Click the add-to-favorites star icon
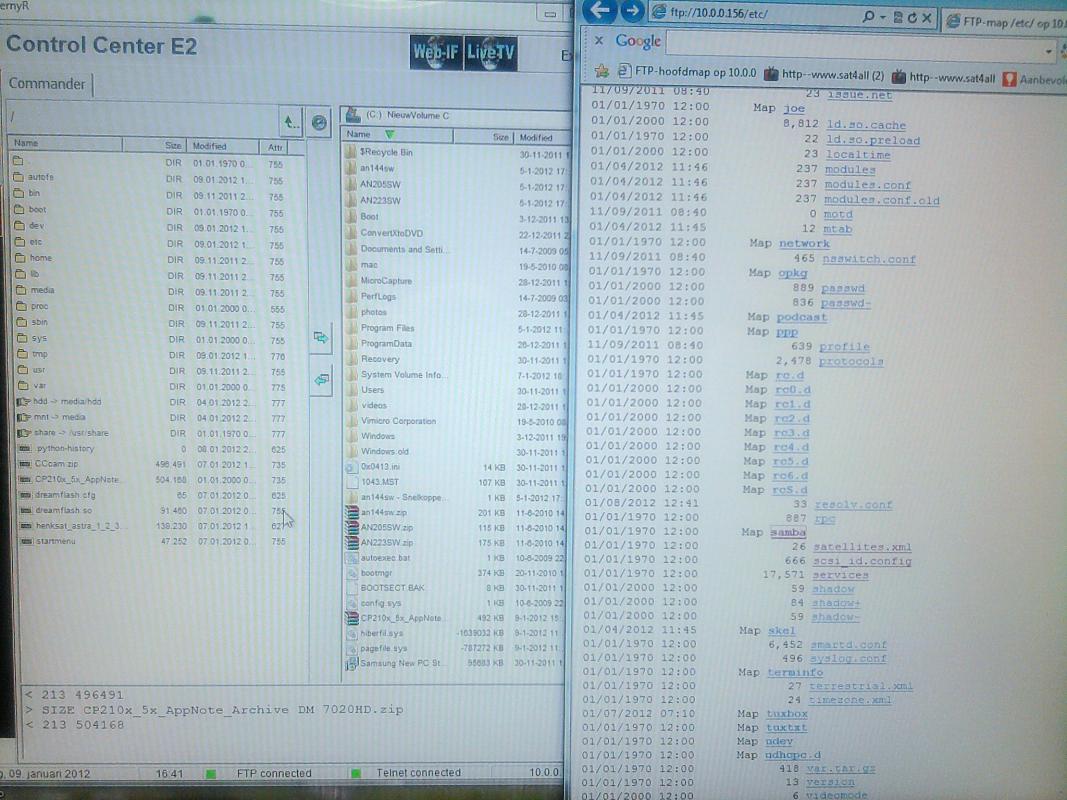The image size is (1067, 800). (x=602, y=71)
